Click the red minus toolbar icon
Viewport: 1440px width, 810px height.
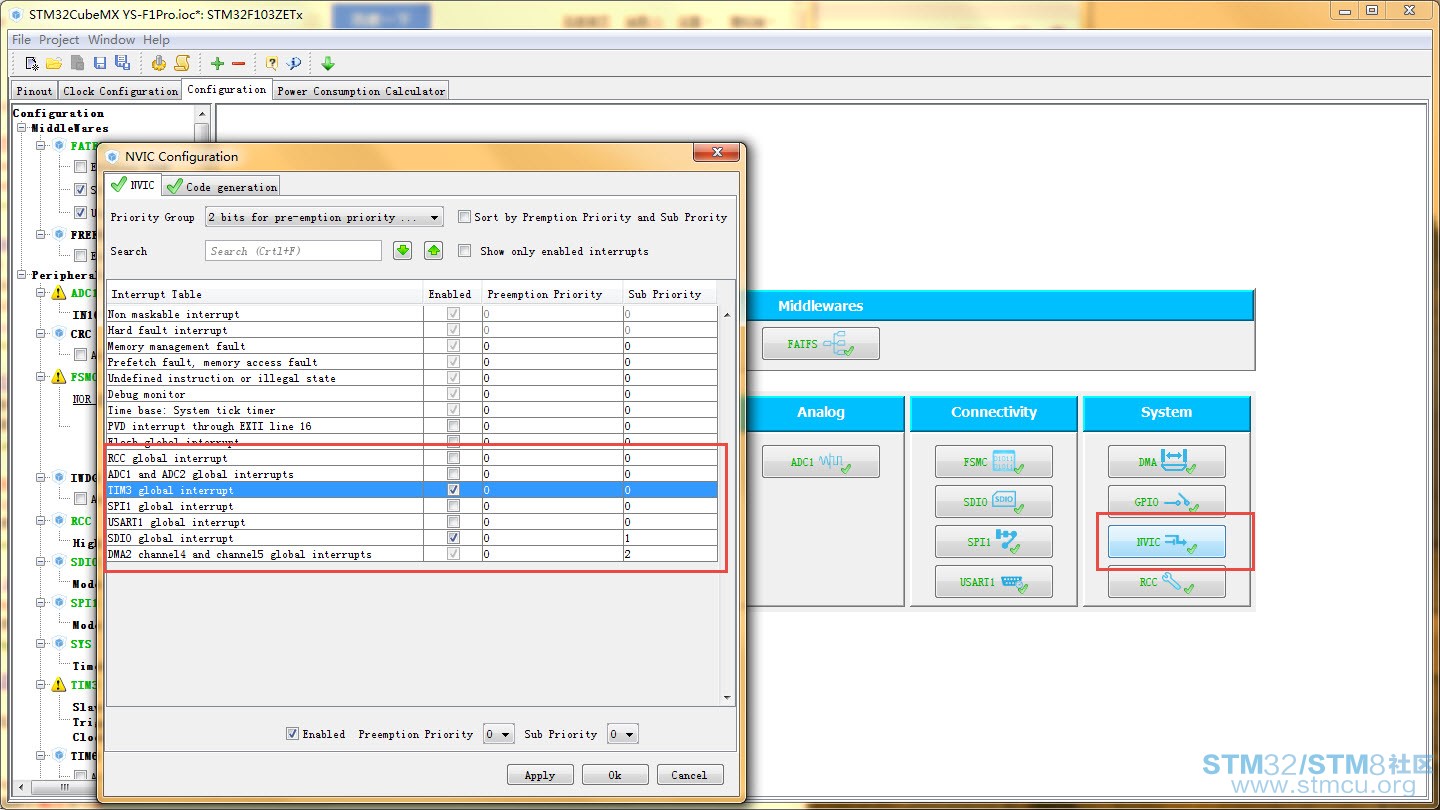pyautogui.click(x=238, y=64)
